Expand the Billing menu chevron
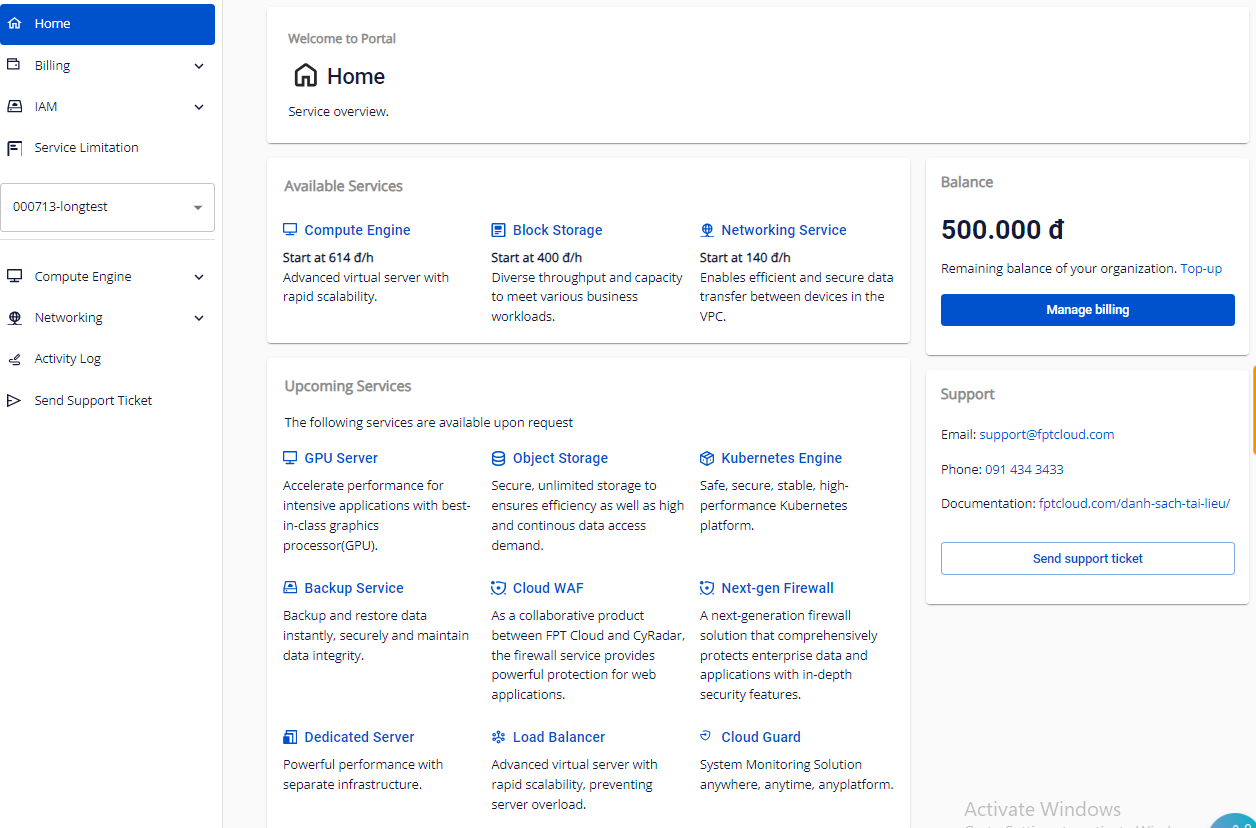 199,66
